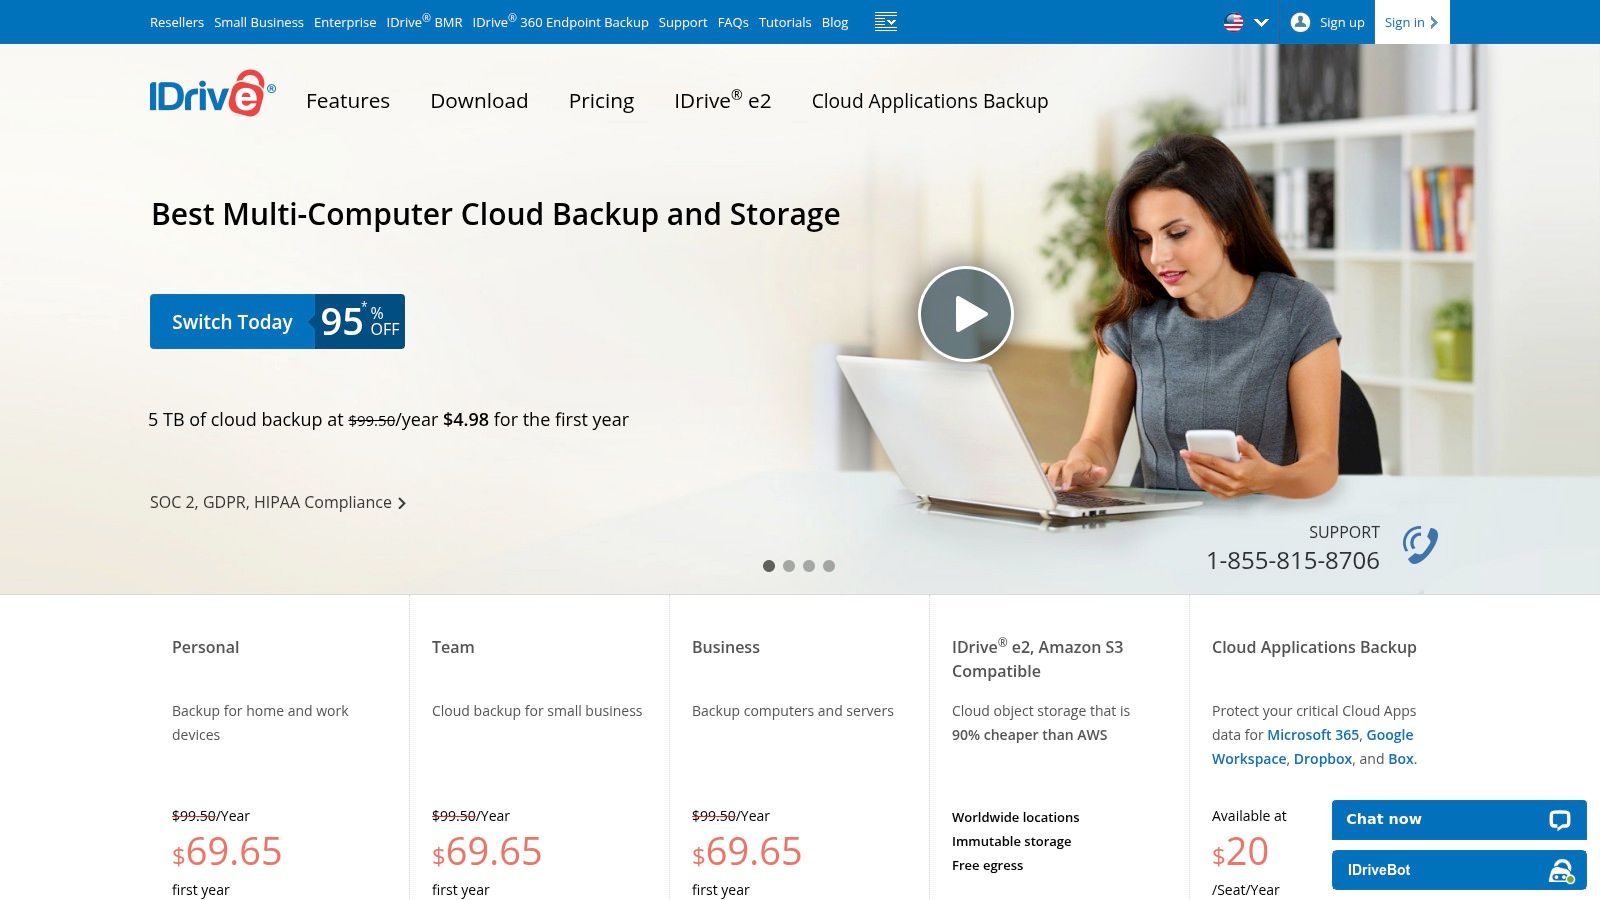Viewport: 1600px width, 900px height.
Task: Open the Pricing menu
Action: point(601,101)
